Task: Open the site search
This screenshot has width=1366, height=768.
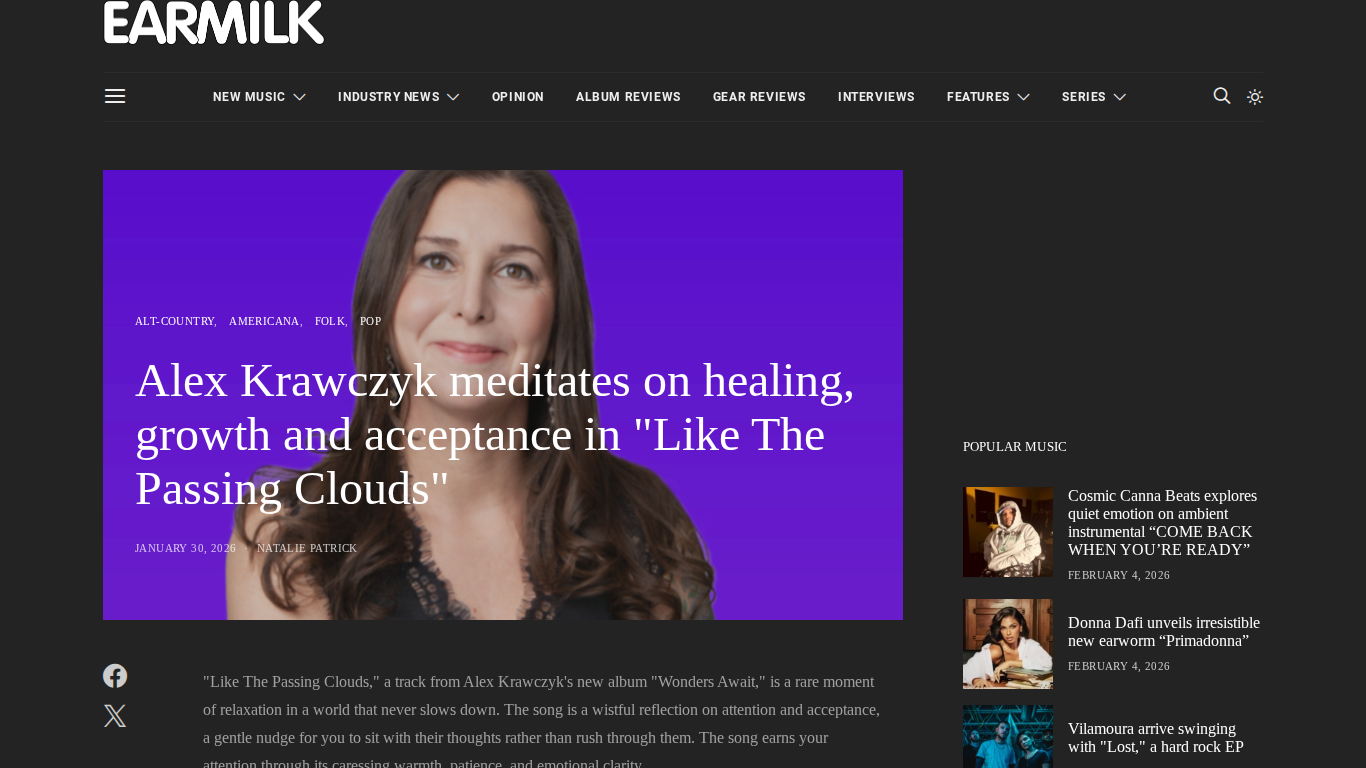Action: (x=1222, y=96)
